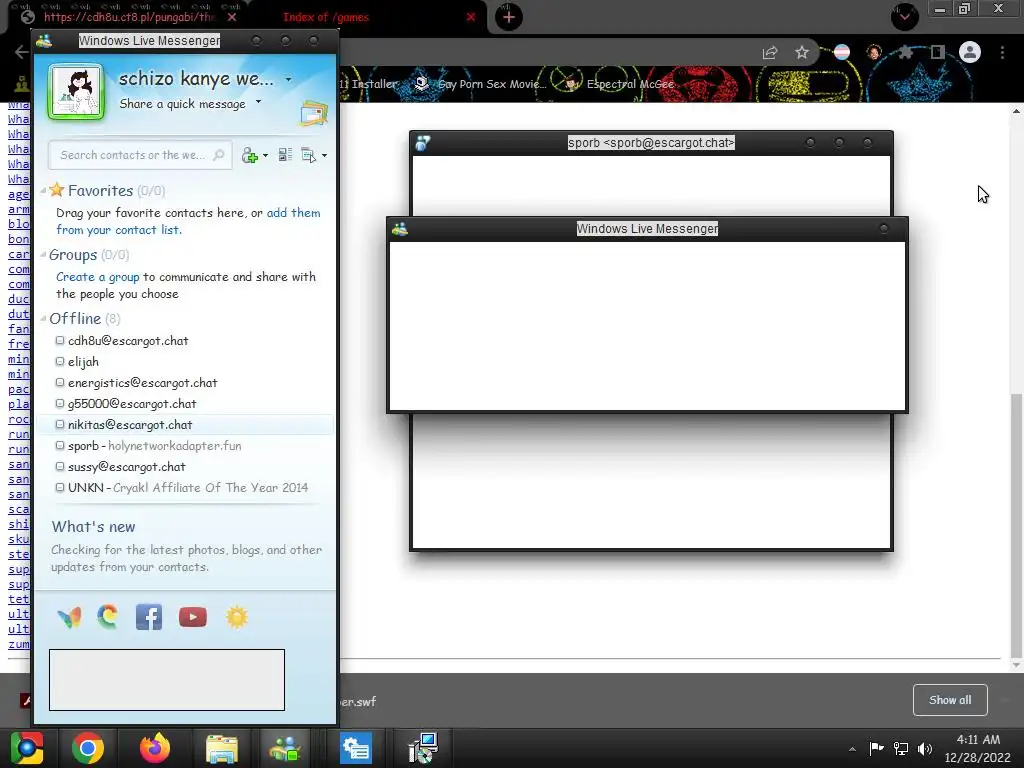This screenshot has height=768, width=1024.
Task: Click Messenger taskbar icon
Action: click(285, 748)
